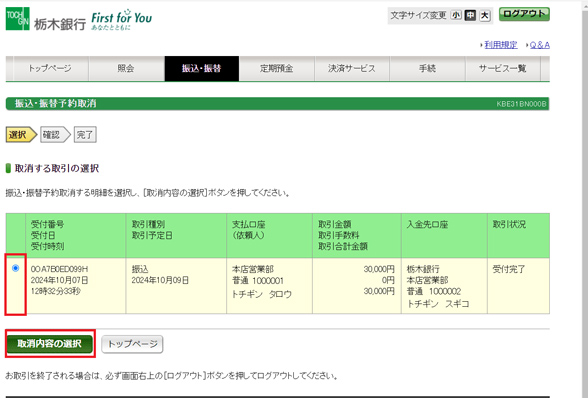Screen dimensions: 588x398
Task: Click the 0円 fee amount
Action: click(x=388, y=280)
